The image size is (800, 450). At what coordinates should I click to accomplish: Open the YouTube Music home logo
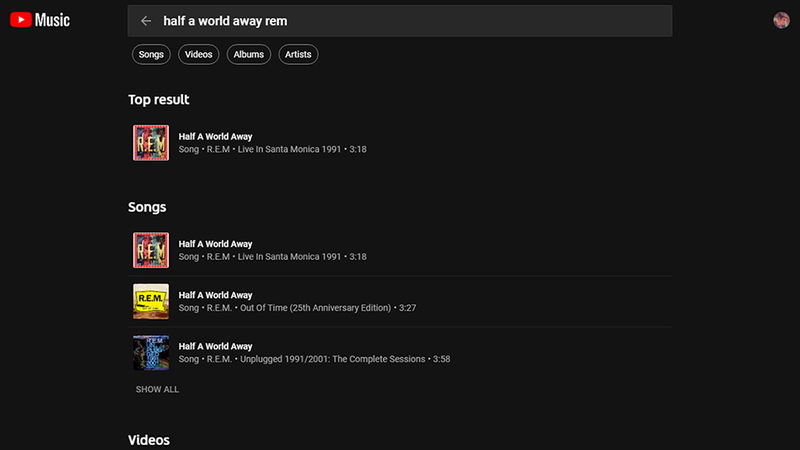(x=40, y=20)
